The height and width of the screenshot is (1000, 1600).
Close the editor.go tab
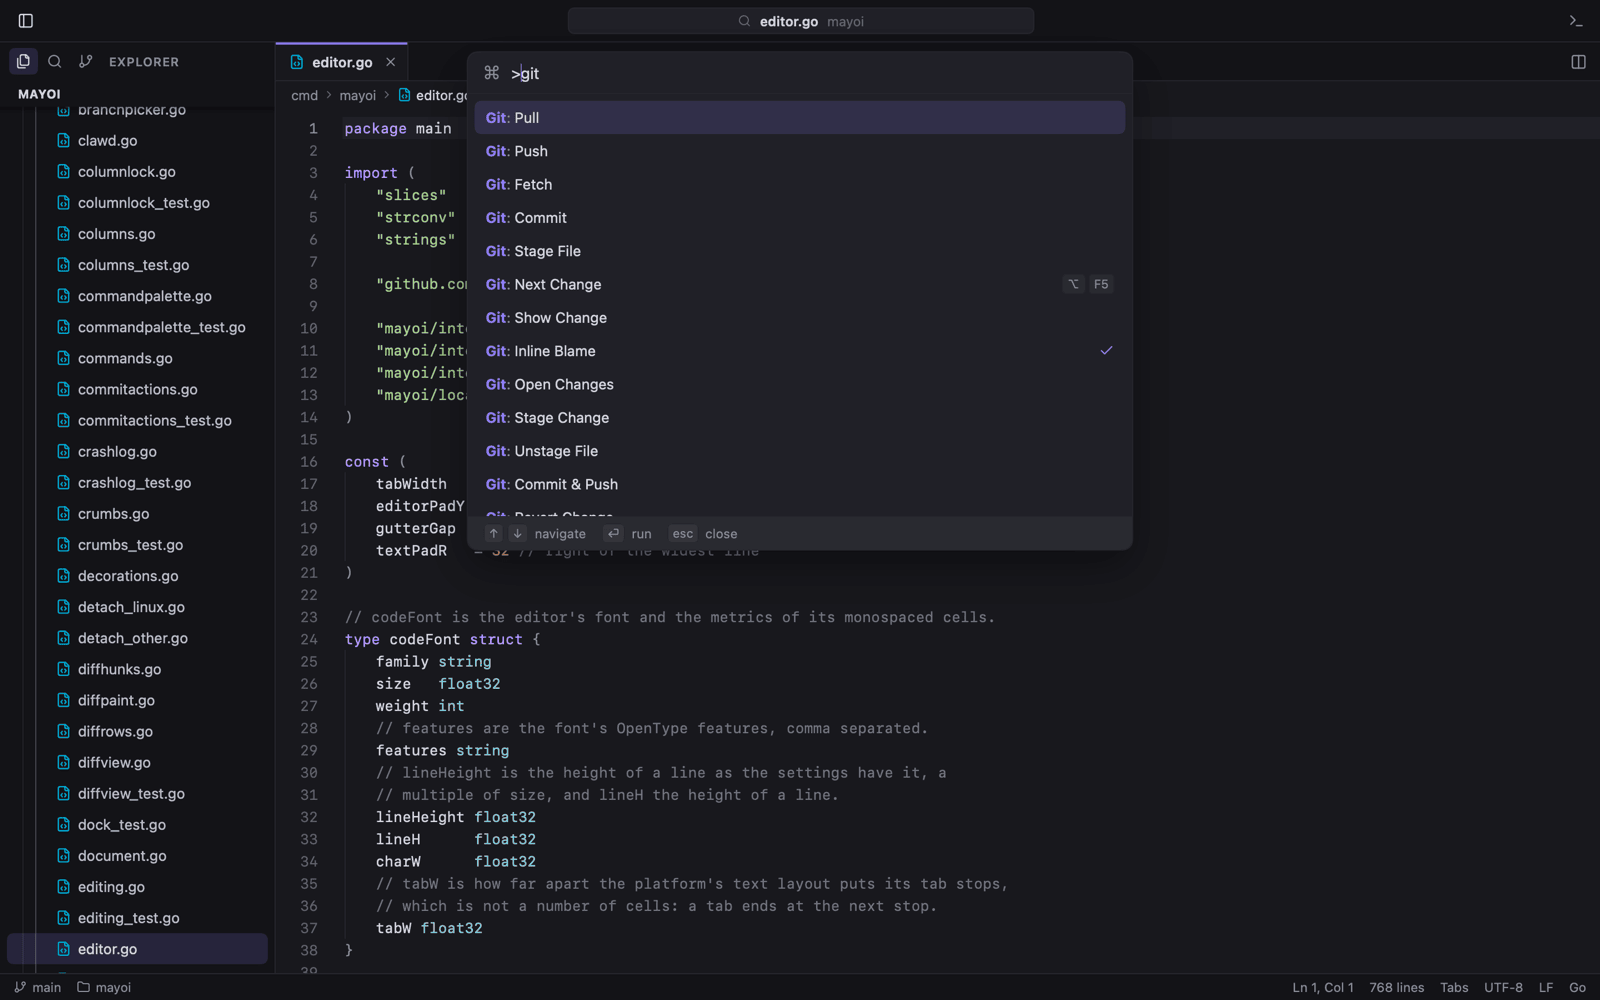click(x=391, y=62)
